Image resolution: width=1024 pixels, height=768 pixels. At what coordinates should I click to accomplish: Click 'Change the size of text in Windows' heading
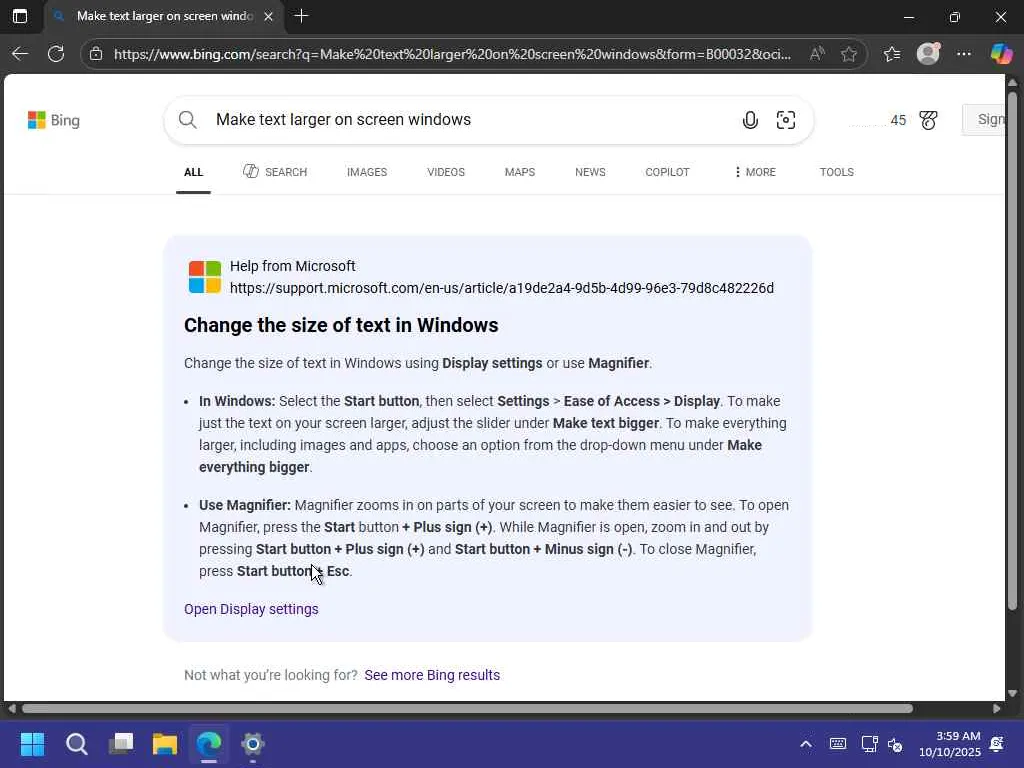(341, 325)
